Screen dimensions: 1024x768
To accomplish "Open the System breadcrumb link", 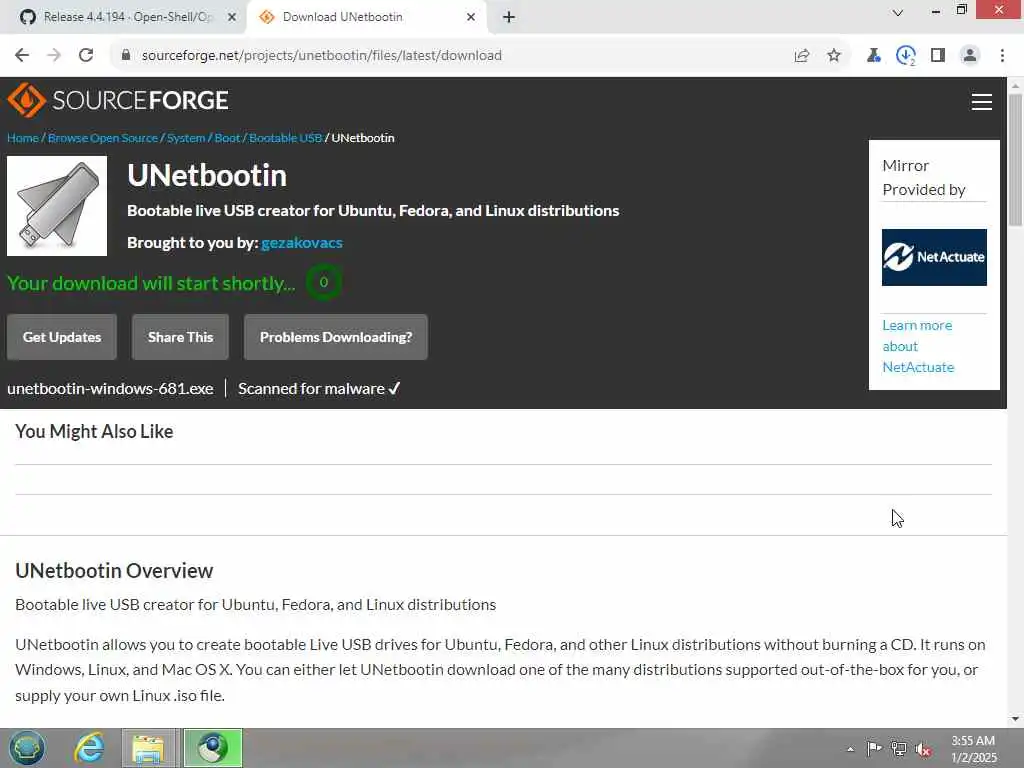I will tap(186, 138).
